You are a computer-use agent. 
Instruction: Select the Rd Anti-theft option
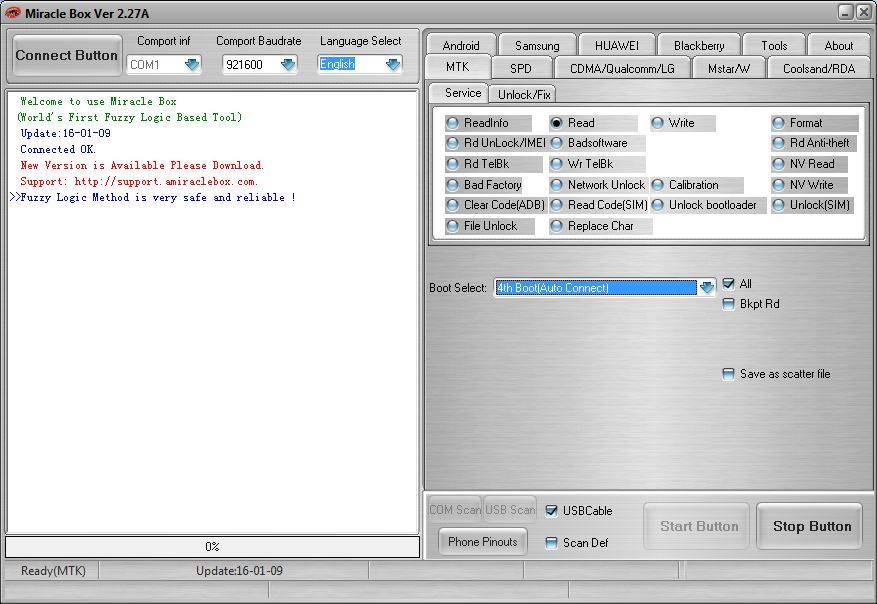tap(815, 143)
